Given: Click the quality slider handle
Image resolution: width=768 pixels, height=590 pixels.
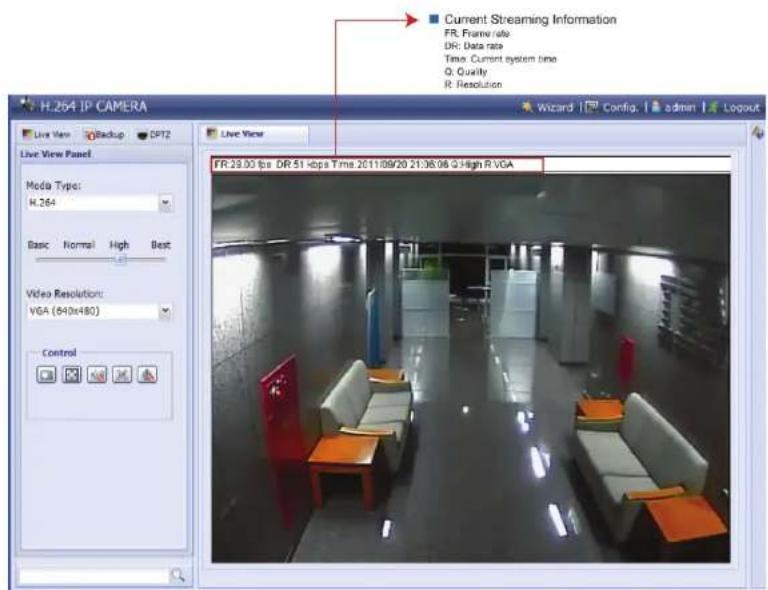Looking at the screenshot, I should coord(121,260).
